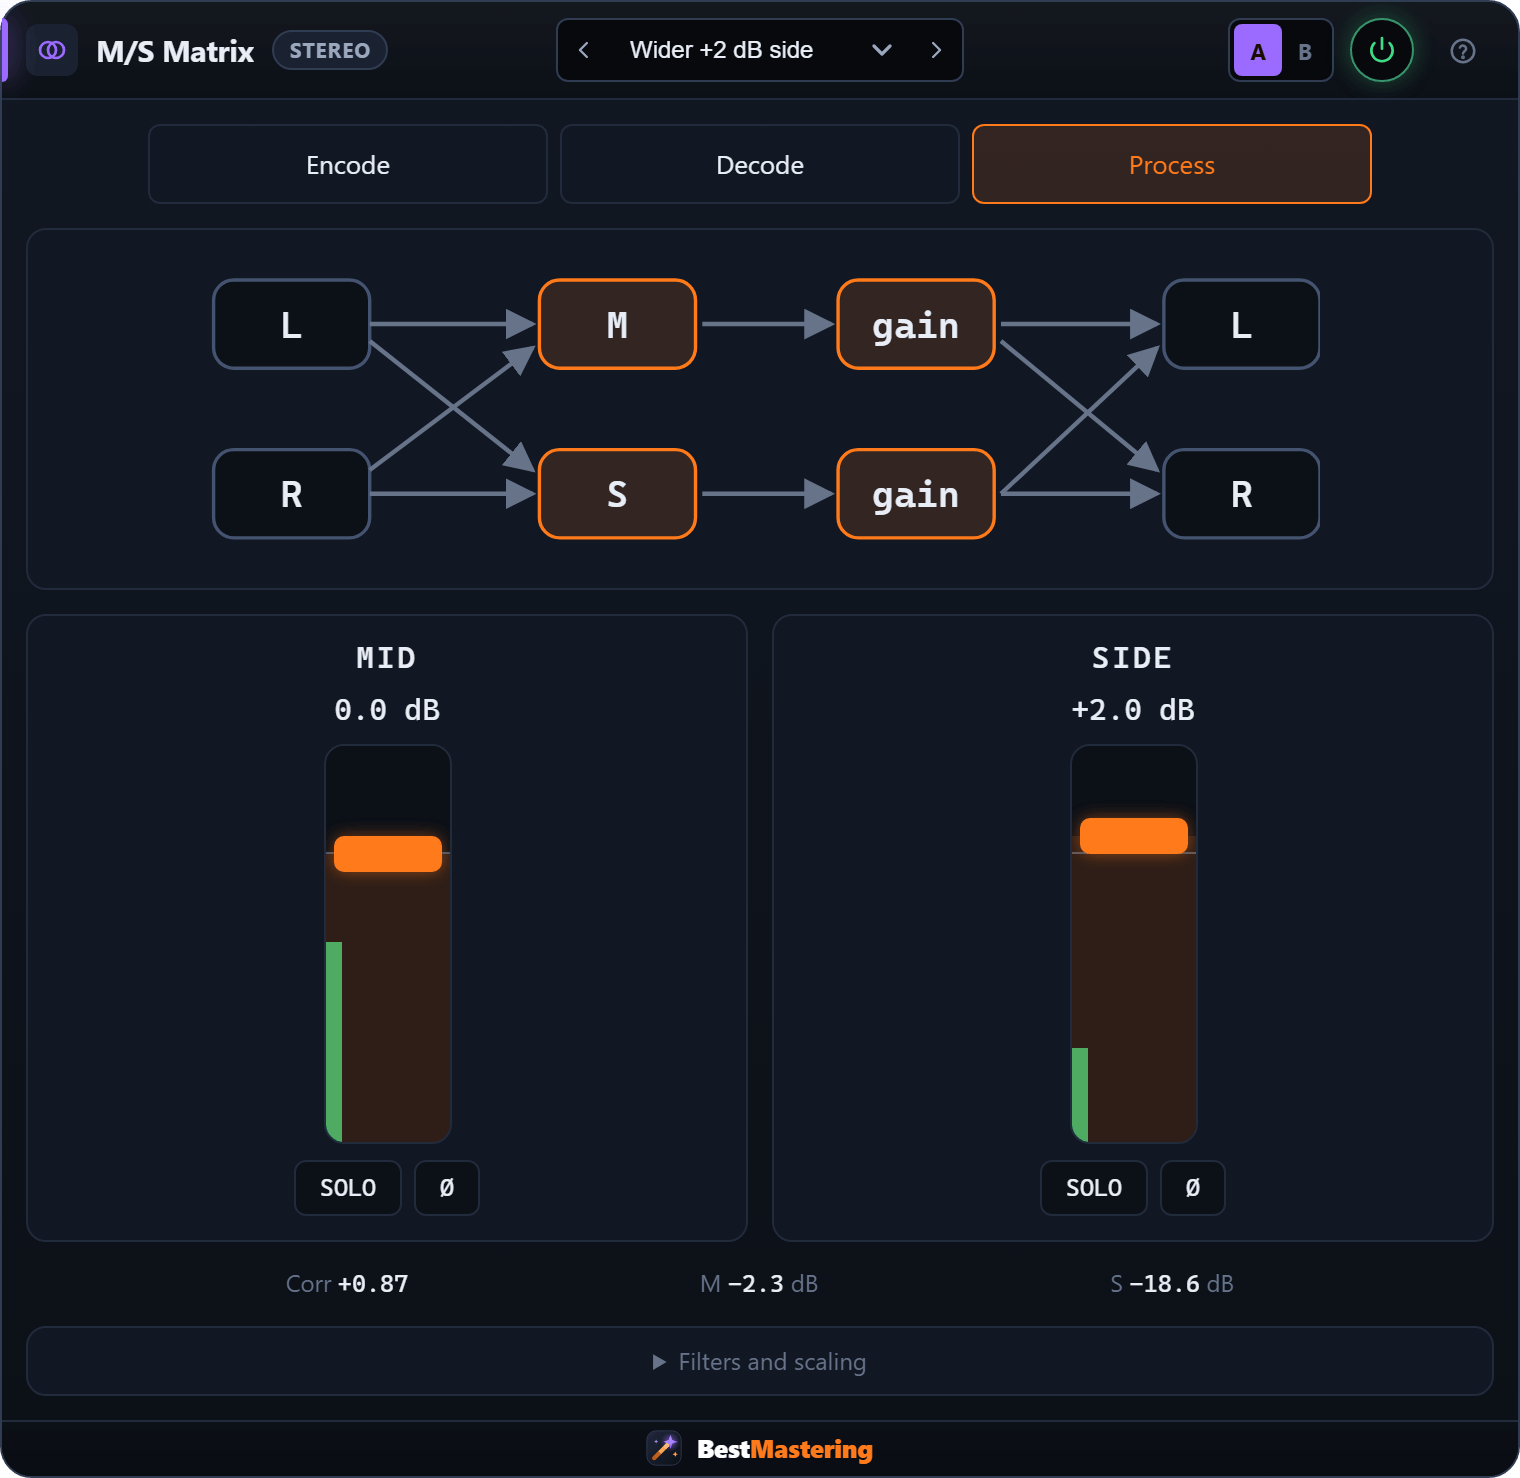Click the gain node after S
This screenshot has width=1520, height=1478.
(916, 494)
